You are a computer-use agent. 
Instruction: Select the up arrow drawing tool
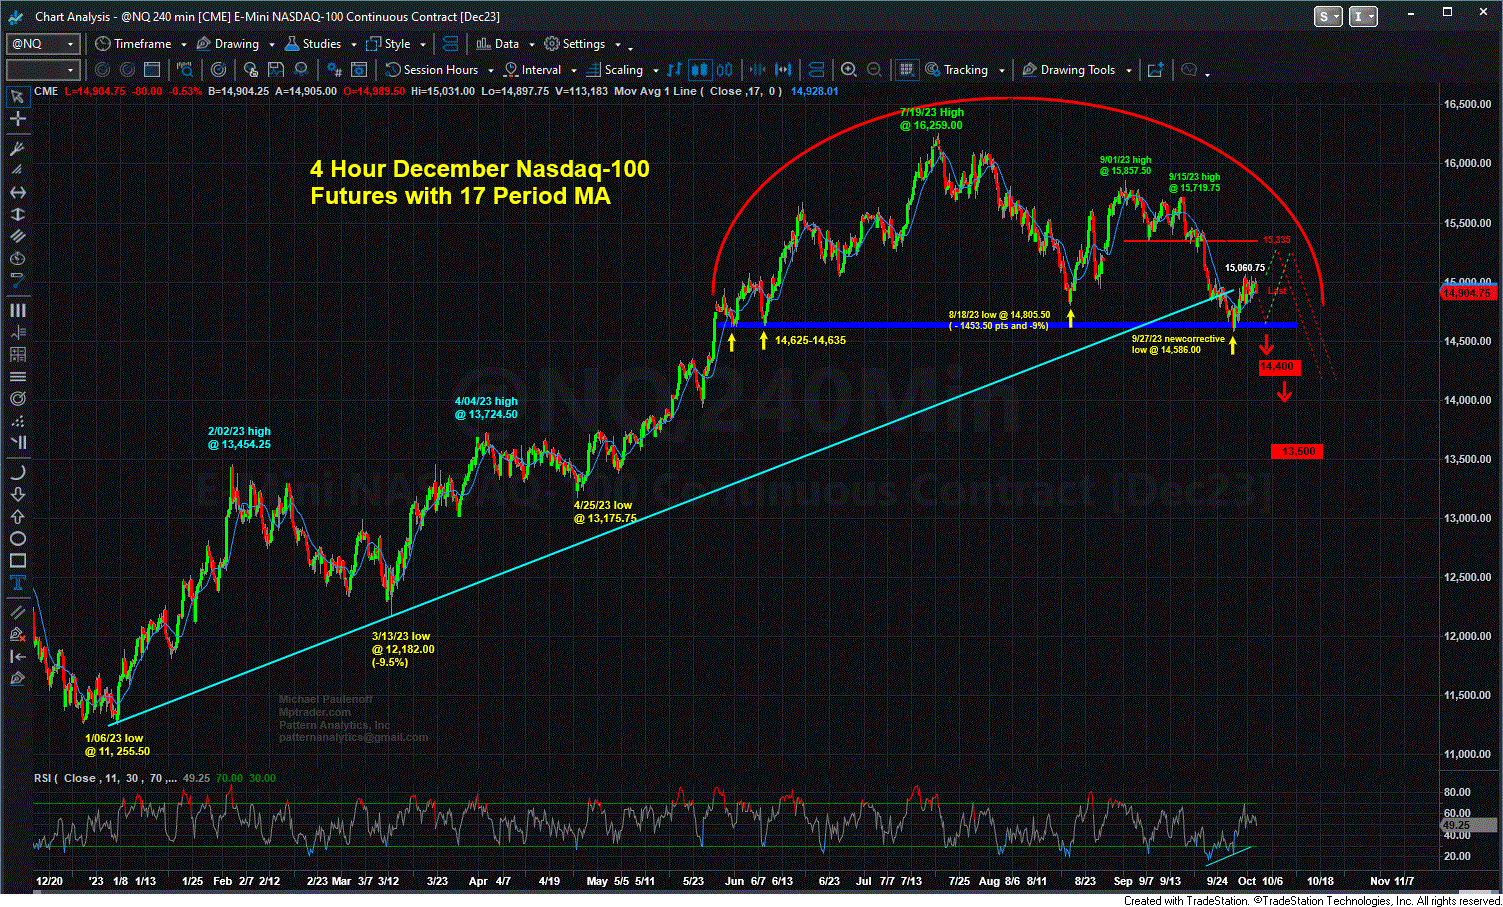pos(16,517)
